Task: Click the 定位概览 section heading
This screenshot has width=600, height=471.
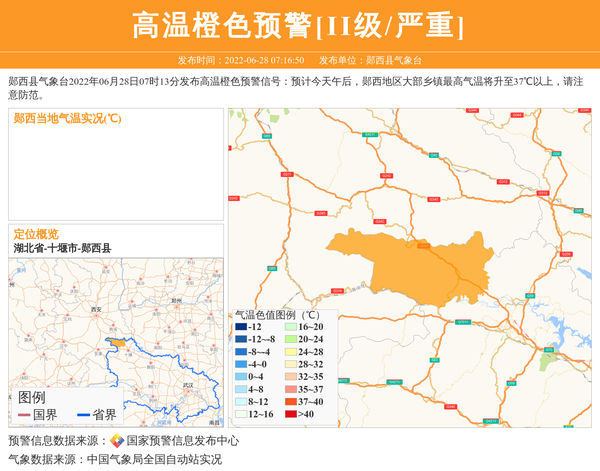Action: pos(36,233)
